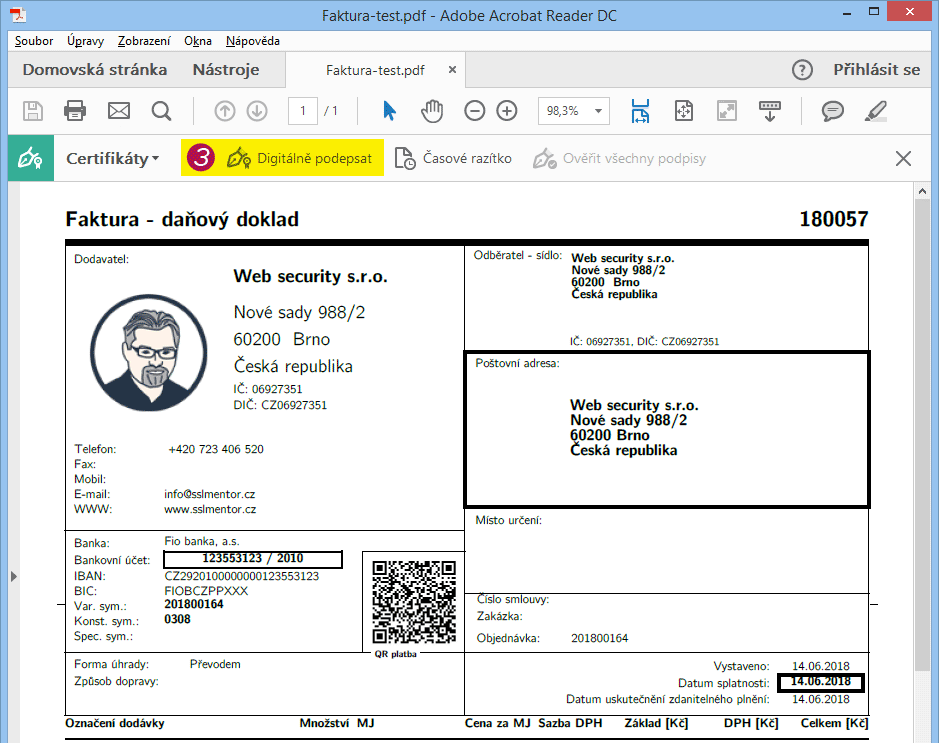Click the Var. sym. value 201800164

click(194, 604)
